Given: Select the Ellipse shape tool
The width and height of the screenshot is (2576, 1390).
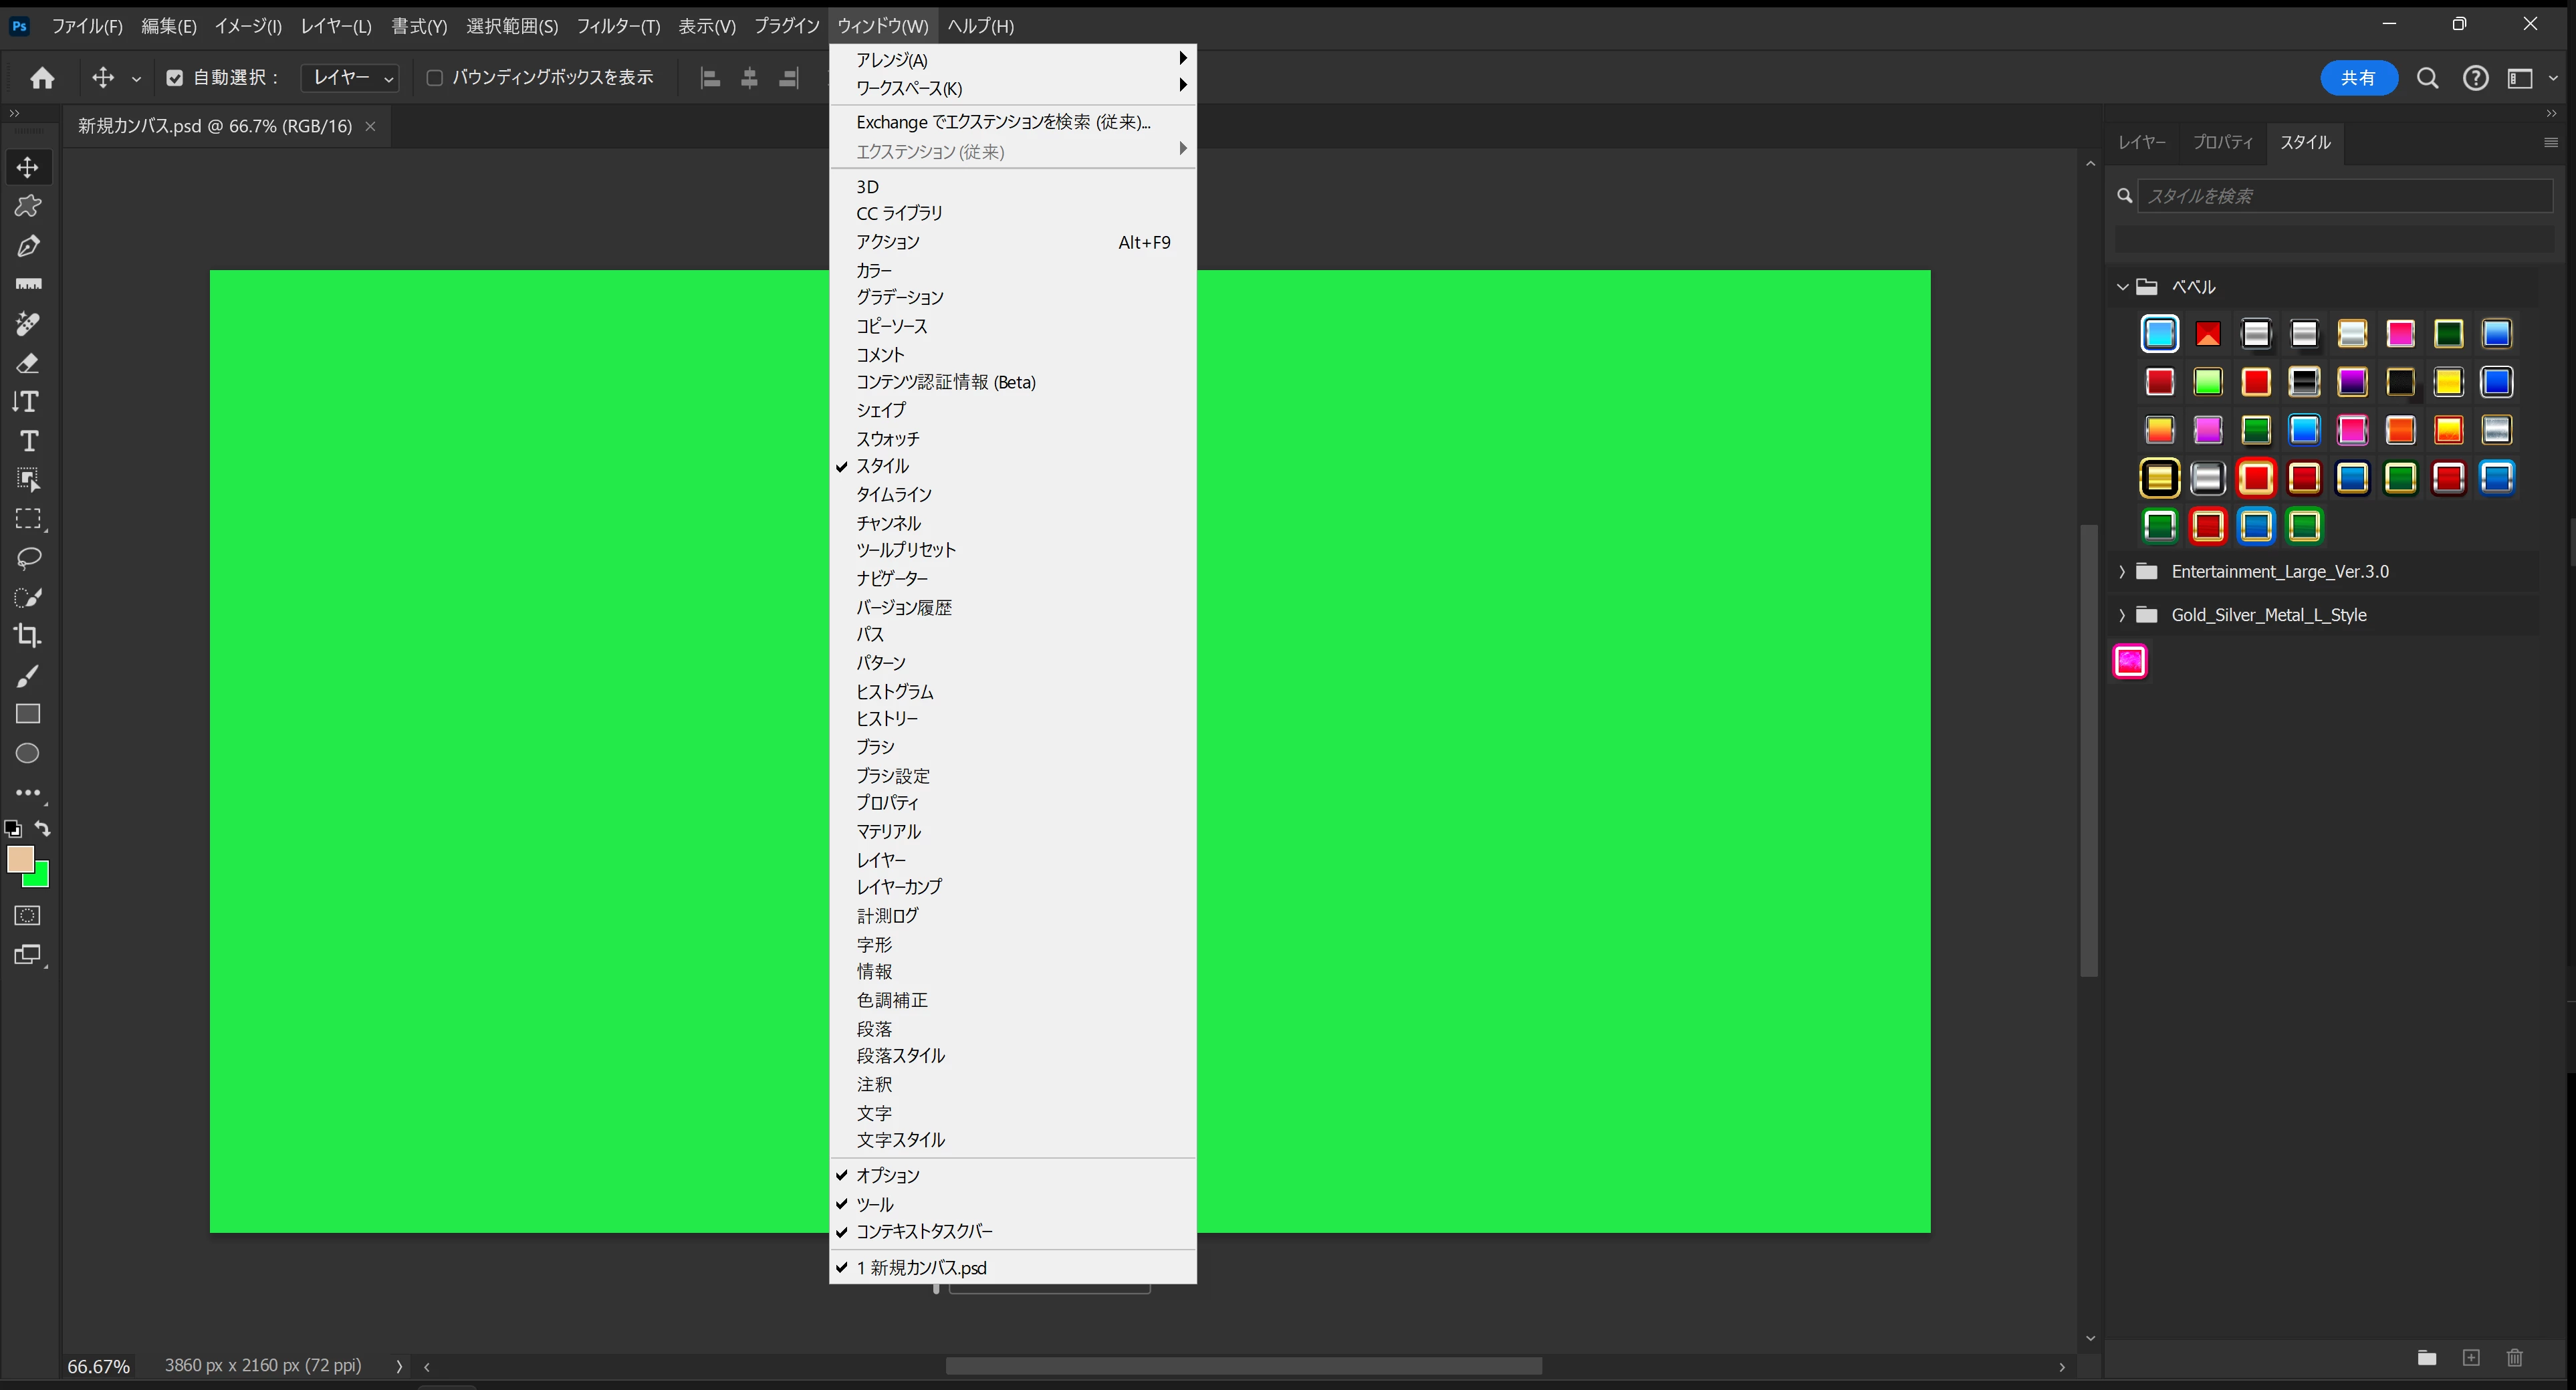Looking at the screenshot, I should [27, 754].
